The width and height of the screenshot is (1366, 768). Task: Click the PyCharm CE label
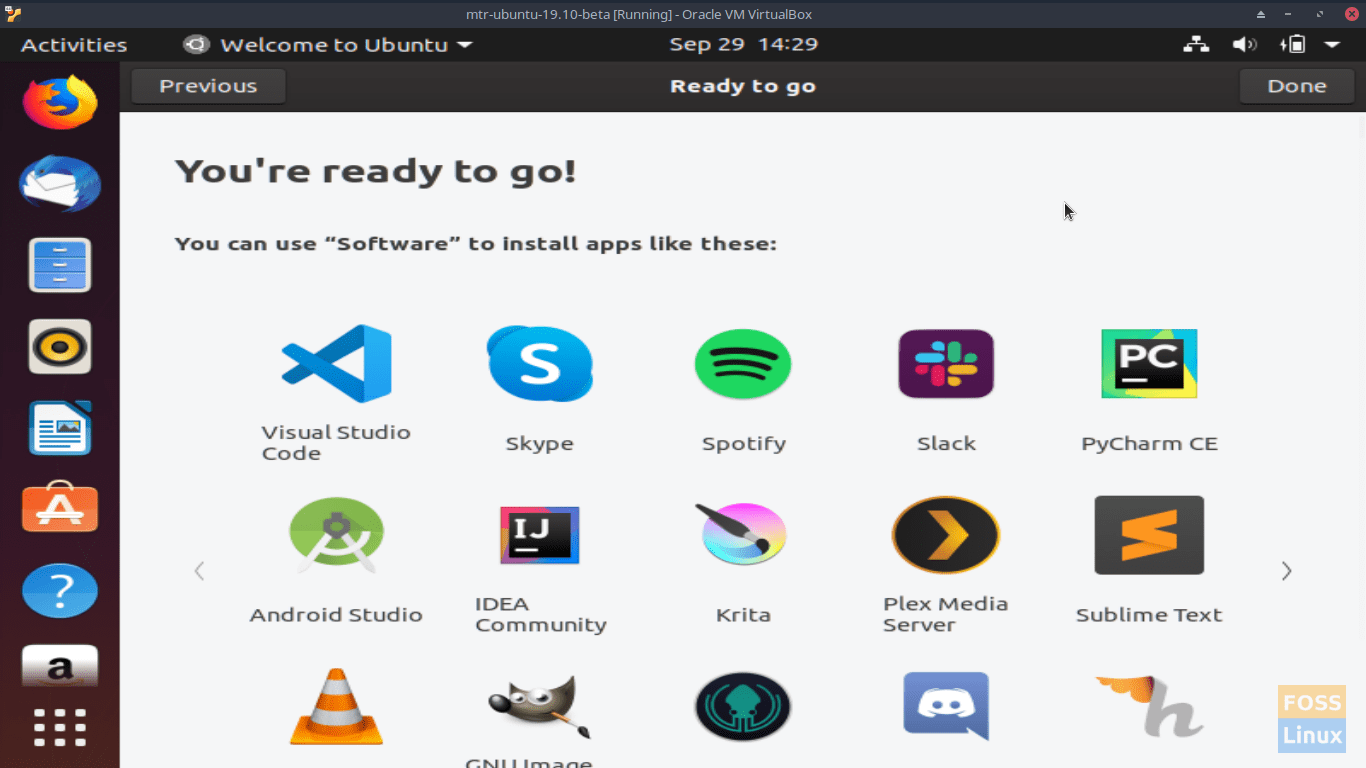tap(1149, 444)
